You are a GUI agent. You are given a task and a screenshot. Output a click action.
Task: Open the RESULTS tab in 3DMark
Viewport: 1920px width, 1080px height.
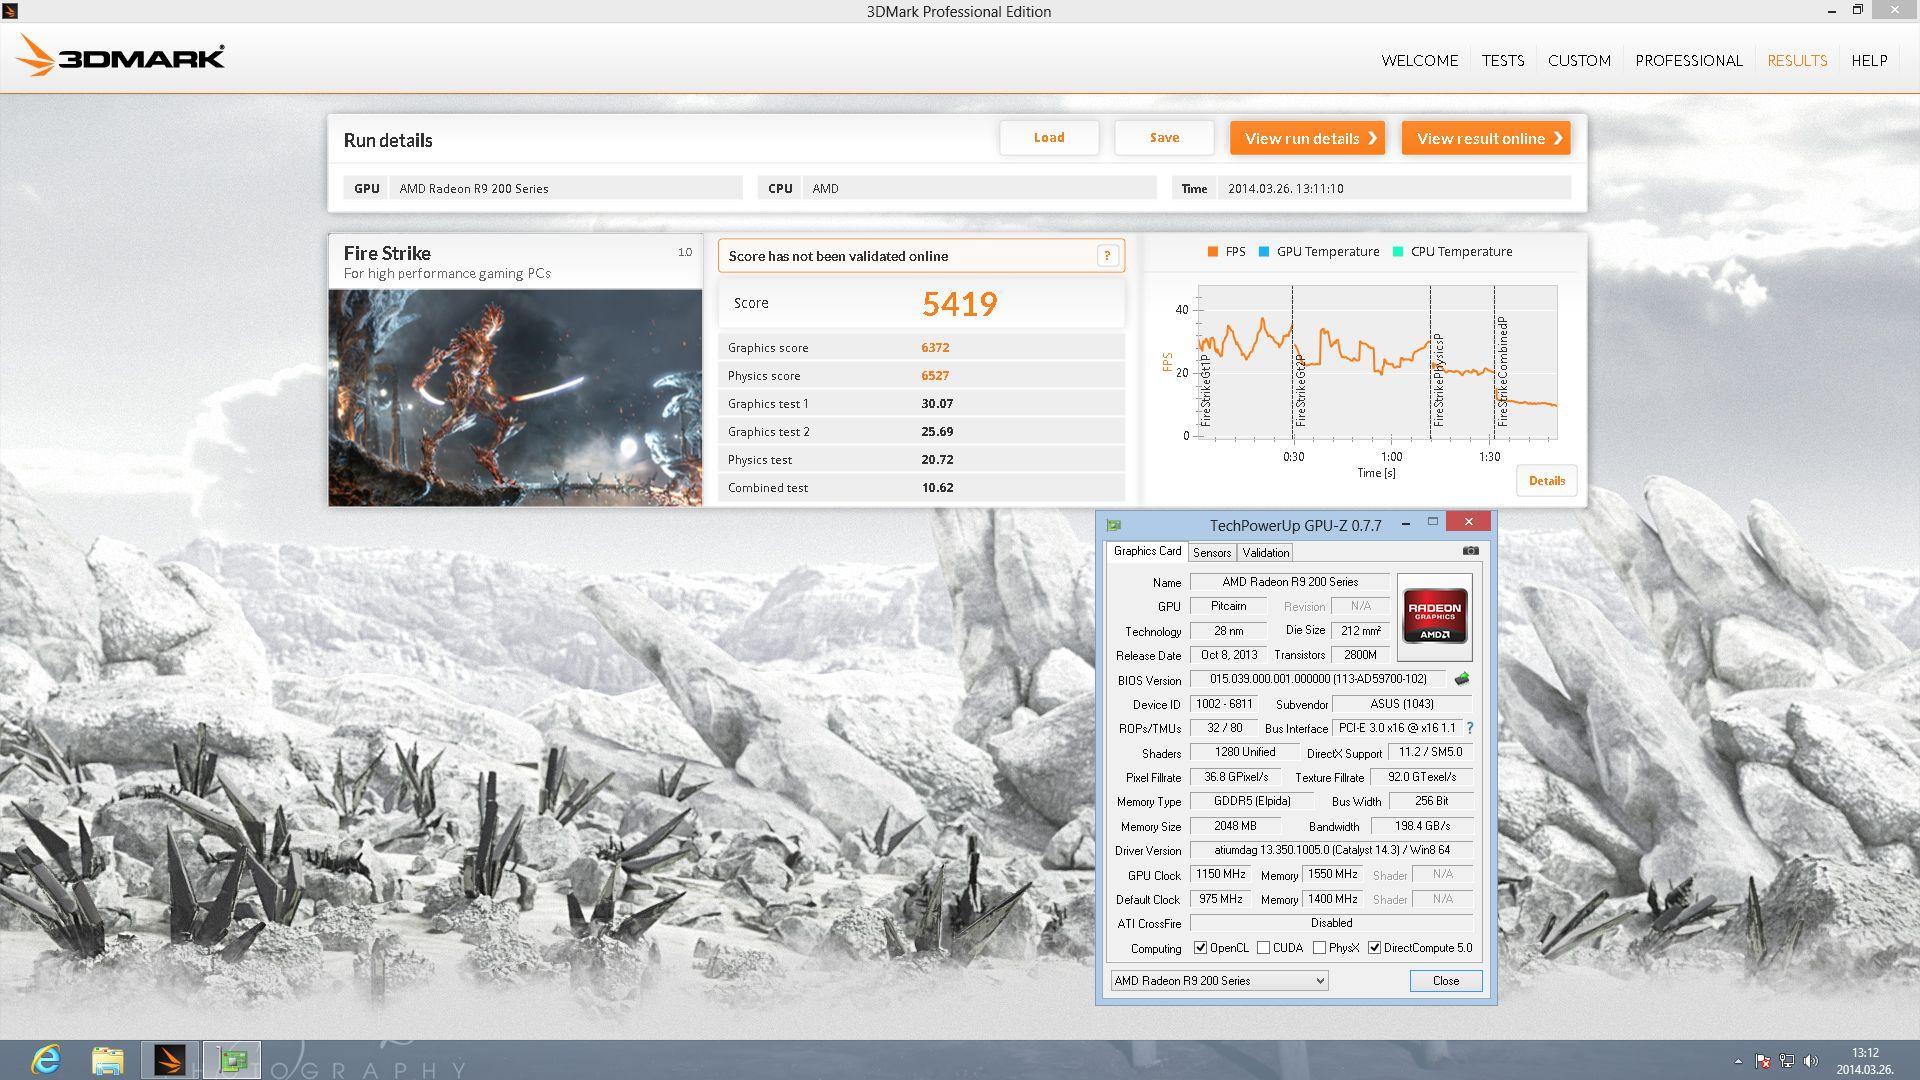(1797, 61)
